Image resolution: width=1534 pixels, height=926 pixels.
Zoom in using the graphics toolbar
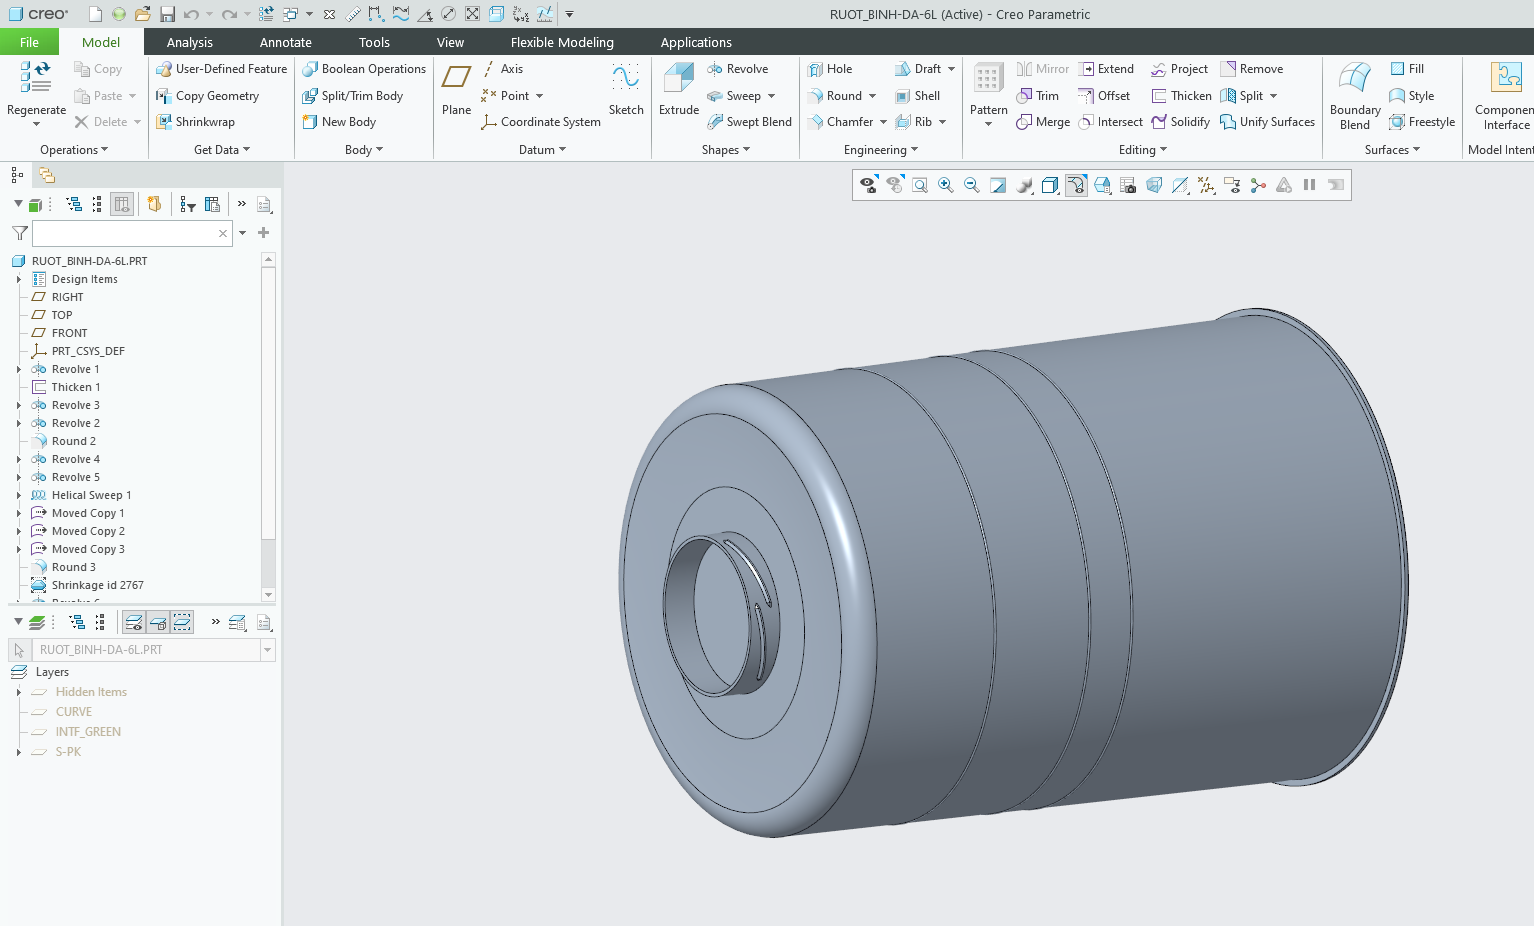(x=945, y=185)
